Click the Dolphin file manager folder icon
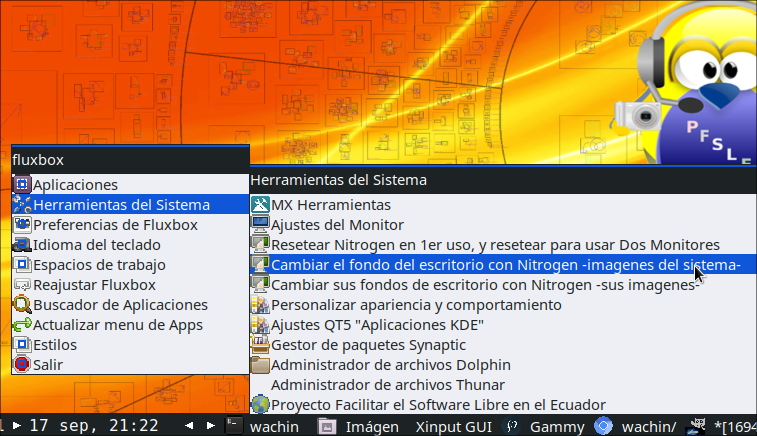This screenshot has width=757, height=436. click(260, 365)
